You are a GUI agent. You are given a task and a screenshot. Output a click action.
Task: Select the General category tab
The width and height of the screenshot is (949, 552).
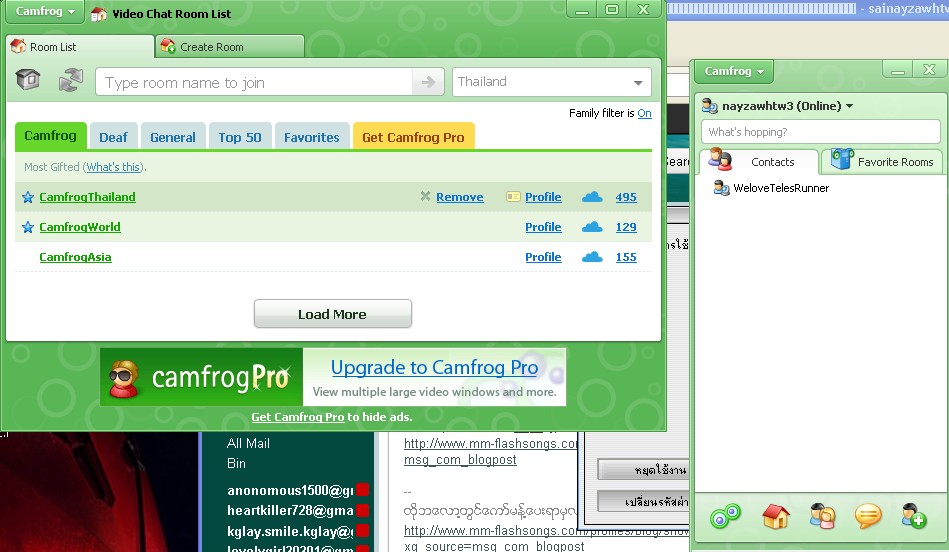tap(173, 137)
